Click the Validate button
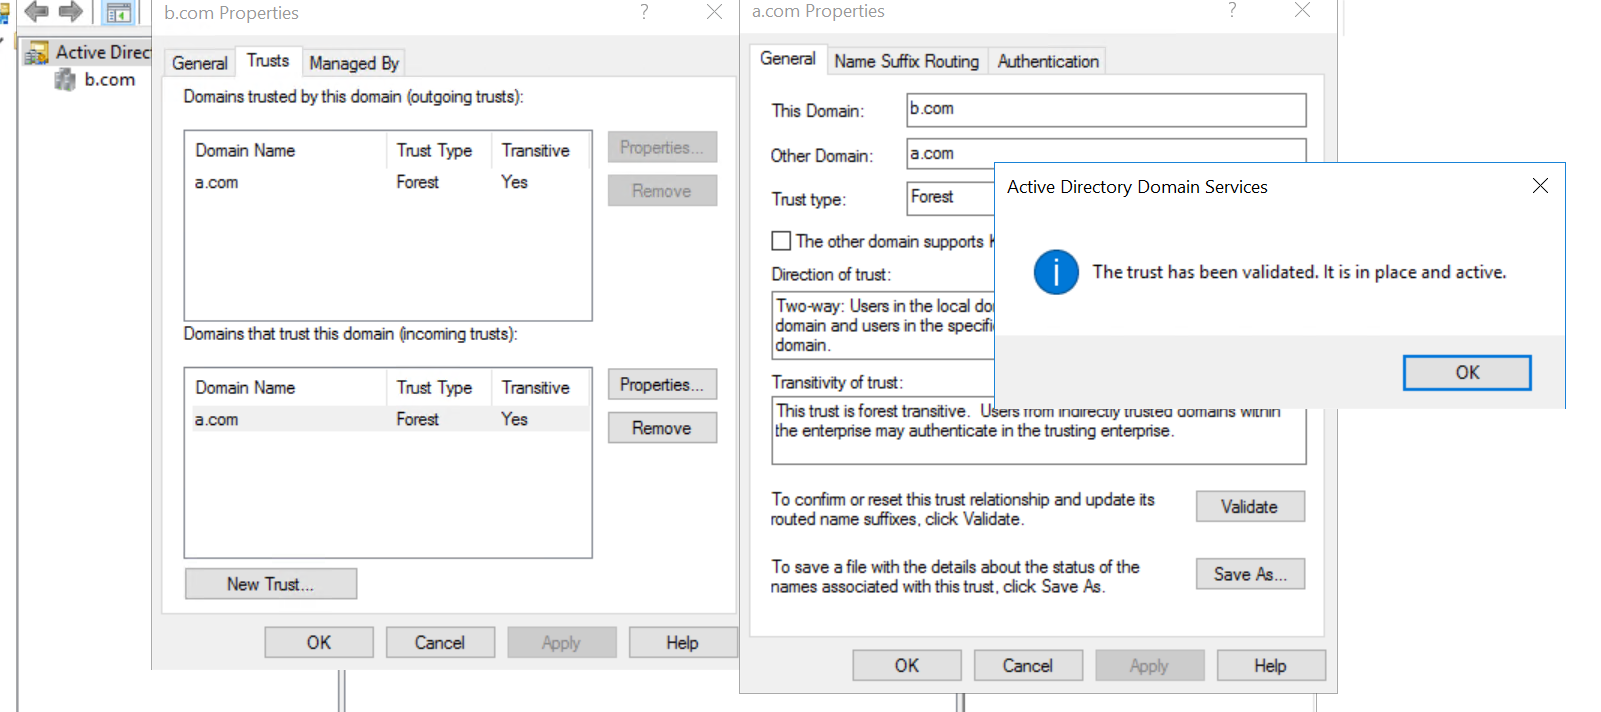1601x712 pixels. pyautogui.click(x=1250, y=507)
